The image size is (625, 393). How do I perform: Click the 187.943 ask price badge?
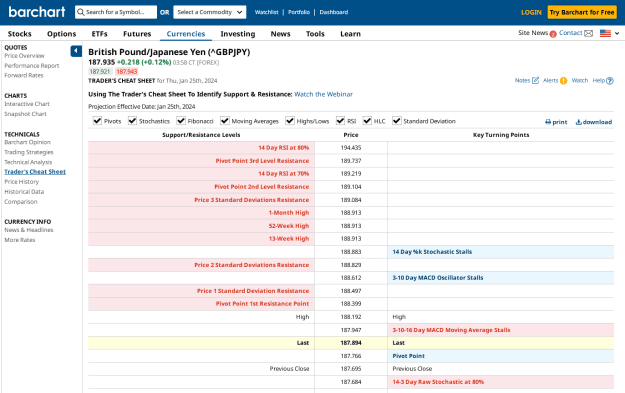[127, 72]
